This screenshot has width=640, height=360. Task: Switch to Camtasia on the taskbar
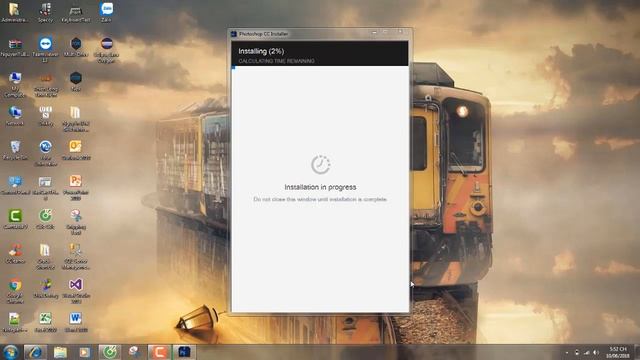159,352
